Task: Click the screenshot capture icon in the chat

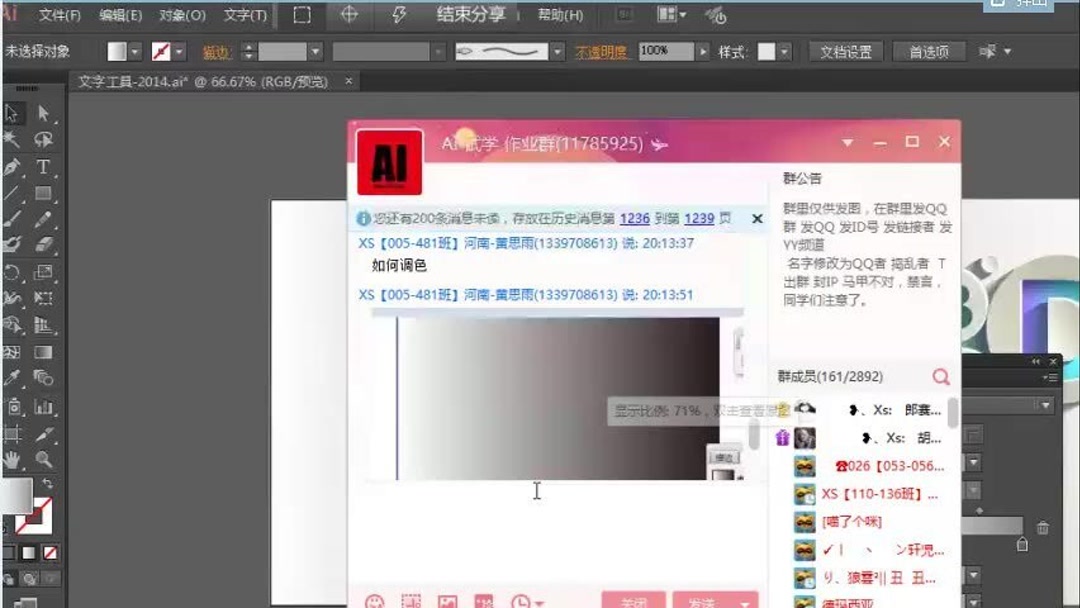Action: 411,600
